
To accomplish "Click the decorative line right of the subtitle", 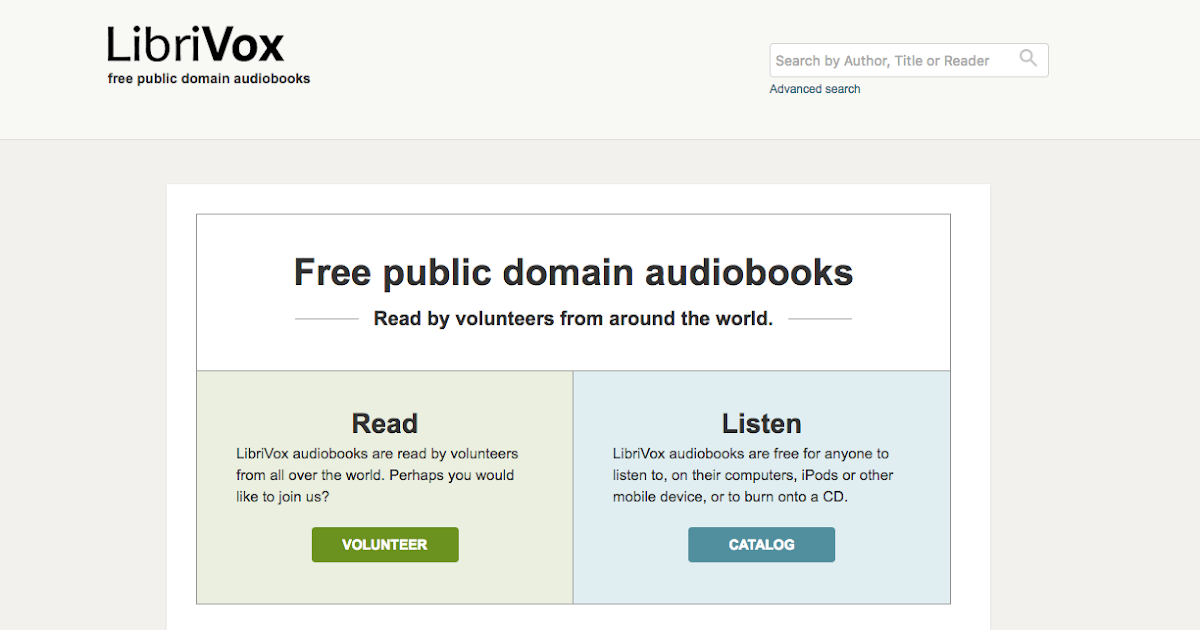I will click(820, 319).
